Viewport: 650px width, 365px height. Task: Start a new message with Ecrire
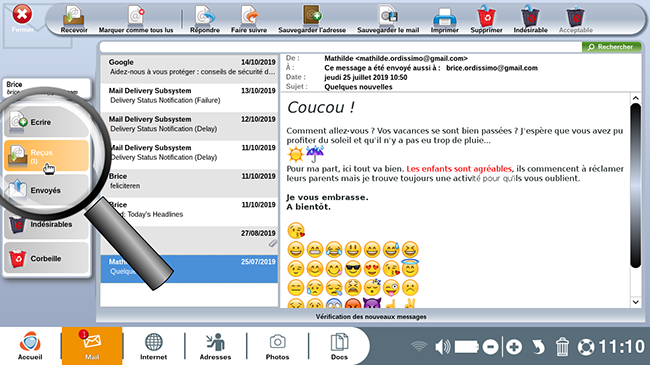[x=46, y=122]
